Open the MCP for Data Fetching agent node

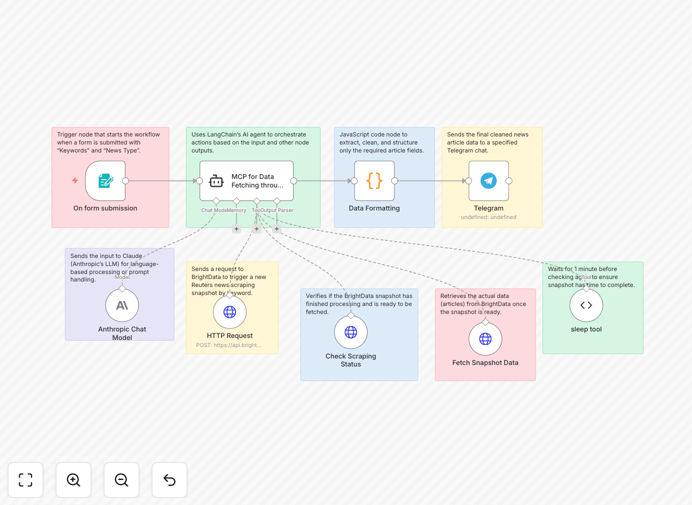point(246,181)
